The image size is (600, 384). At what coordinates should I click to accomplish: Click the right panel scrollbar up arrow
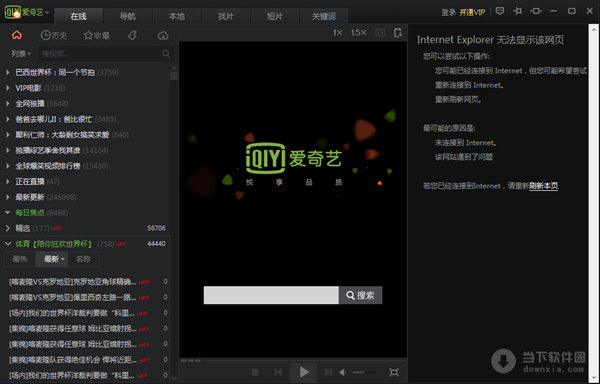[x=594, y=29]
